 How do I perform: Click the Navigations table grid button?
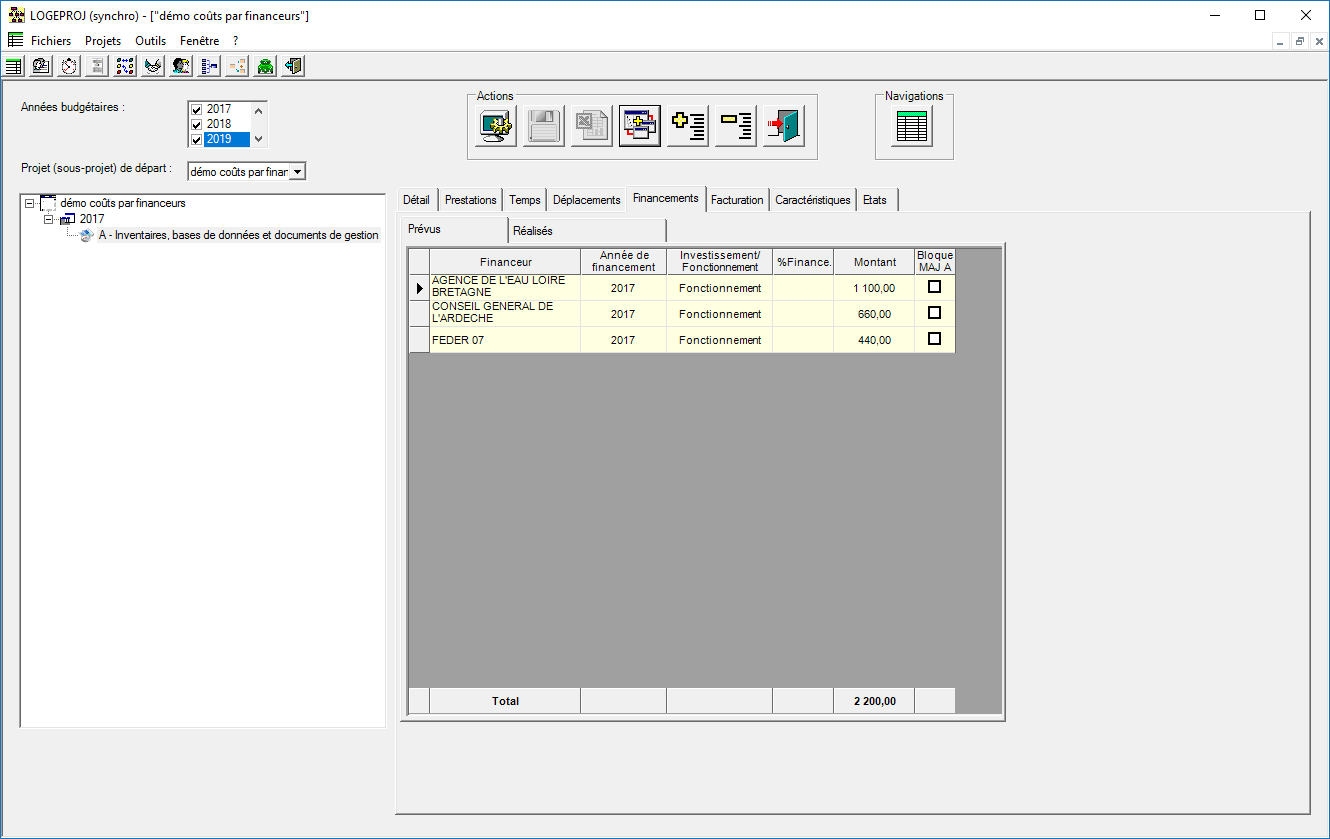911,126
